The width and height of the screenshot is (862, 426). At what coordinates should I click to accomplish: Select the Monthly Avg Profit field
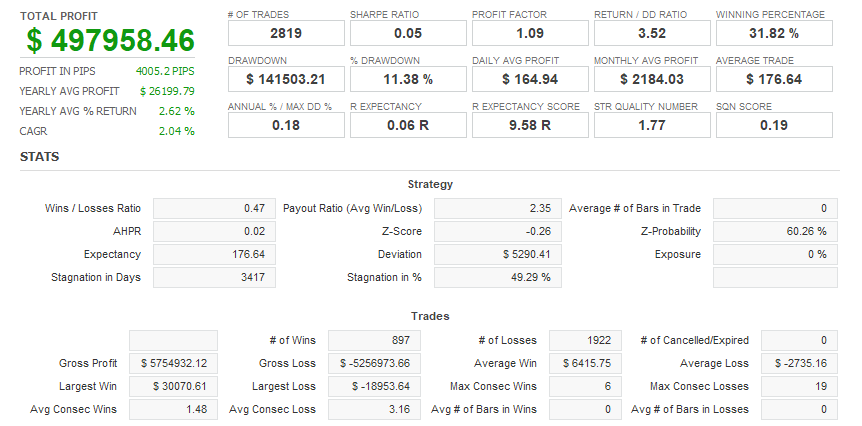652,79
